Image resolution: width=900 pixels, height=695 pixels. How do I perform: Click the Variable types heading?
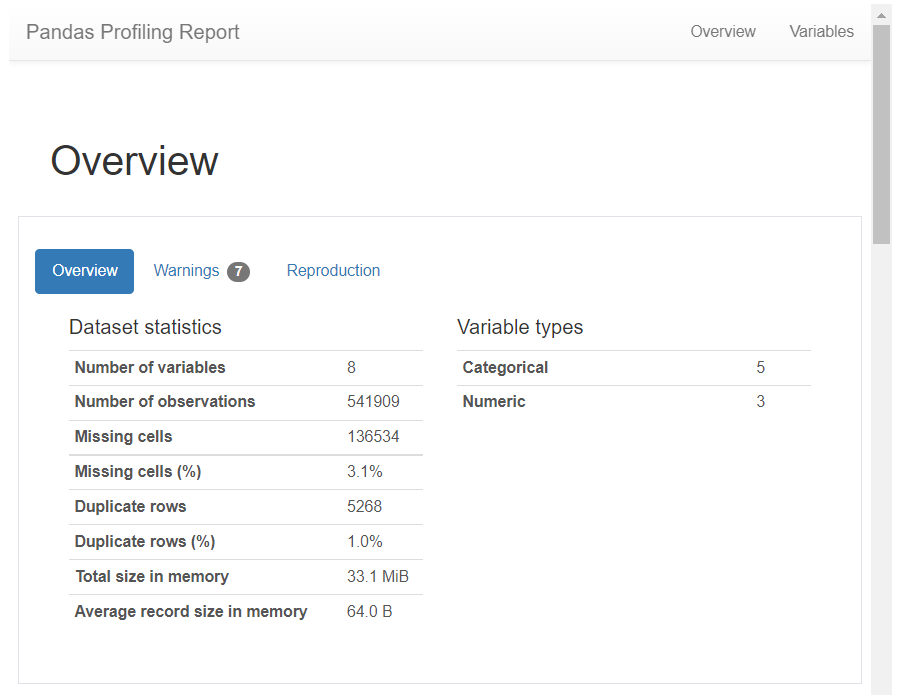(x=519, y=327)
